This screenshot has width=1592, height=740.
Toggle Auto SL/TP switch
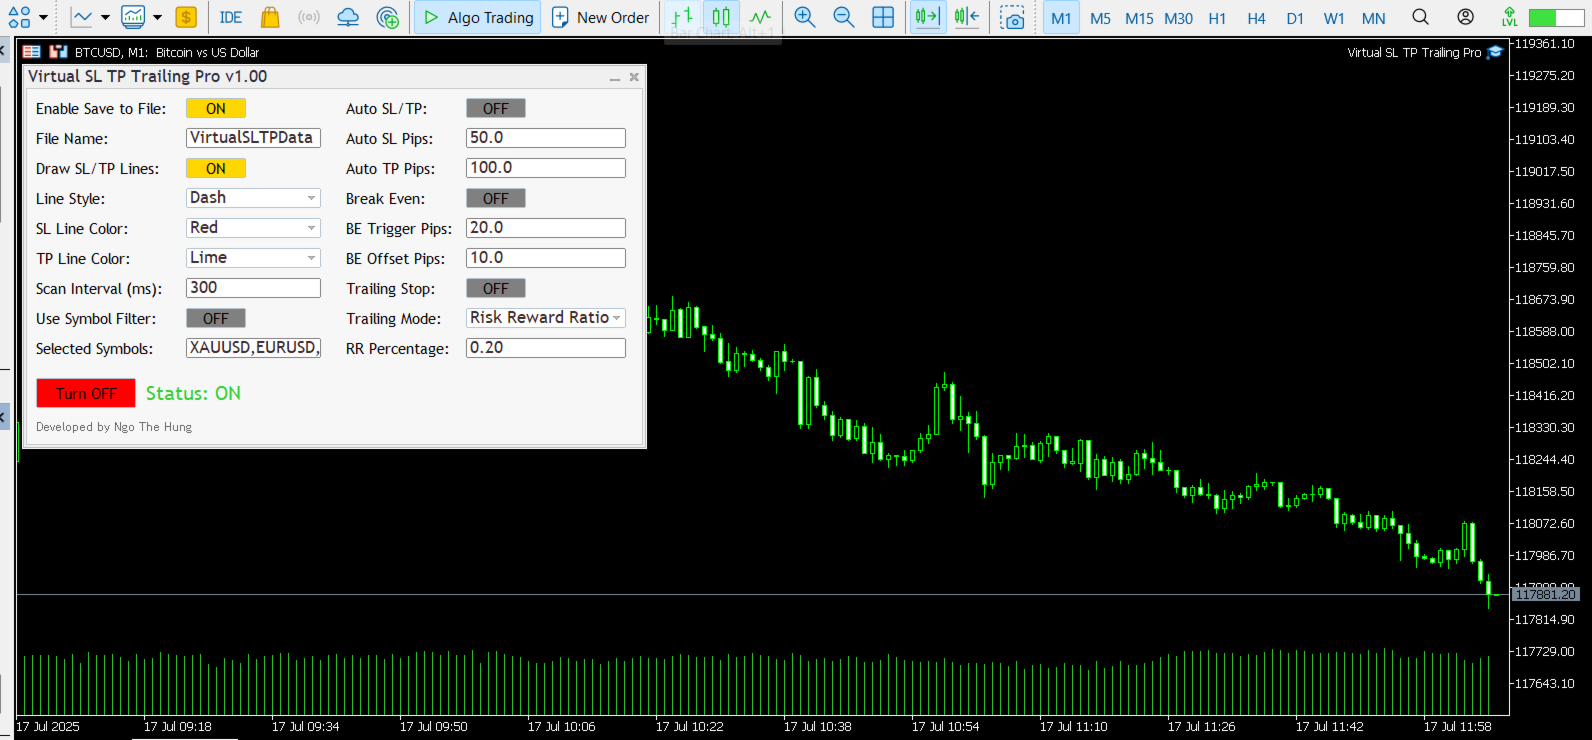496,108
